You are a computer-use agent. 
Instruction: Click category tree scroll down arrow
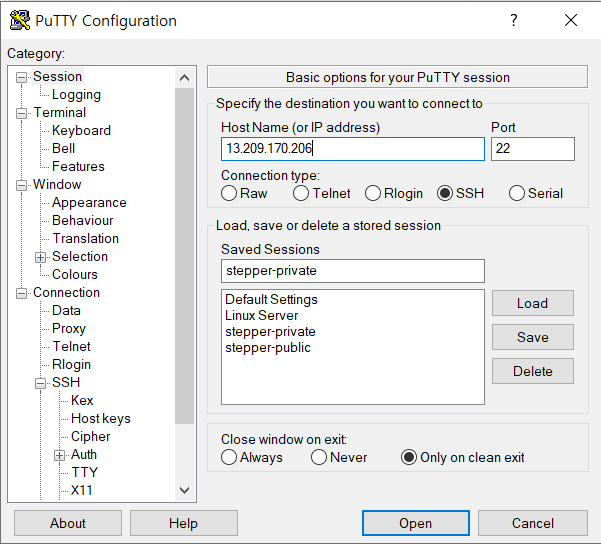click(x=184, y=490)
